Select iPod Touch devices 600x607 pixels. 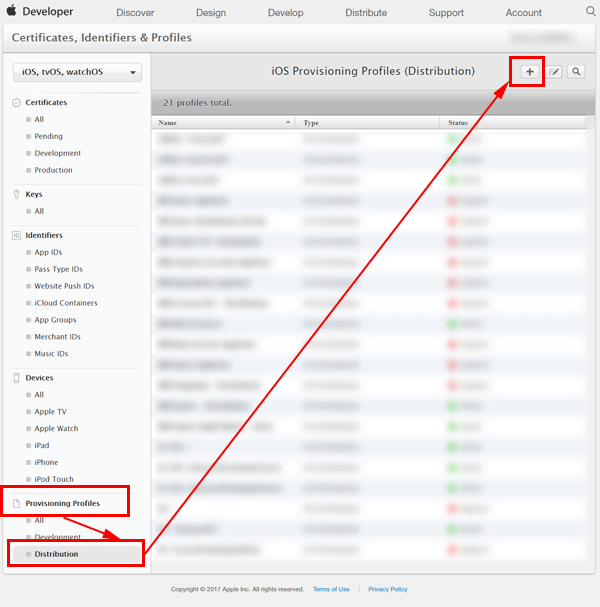(x=54, y=479)
